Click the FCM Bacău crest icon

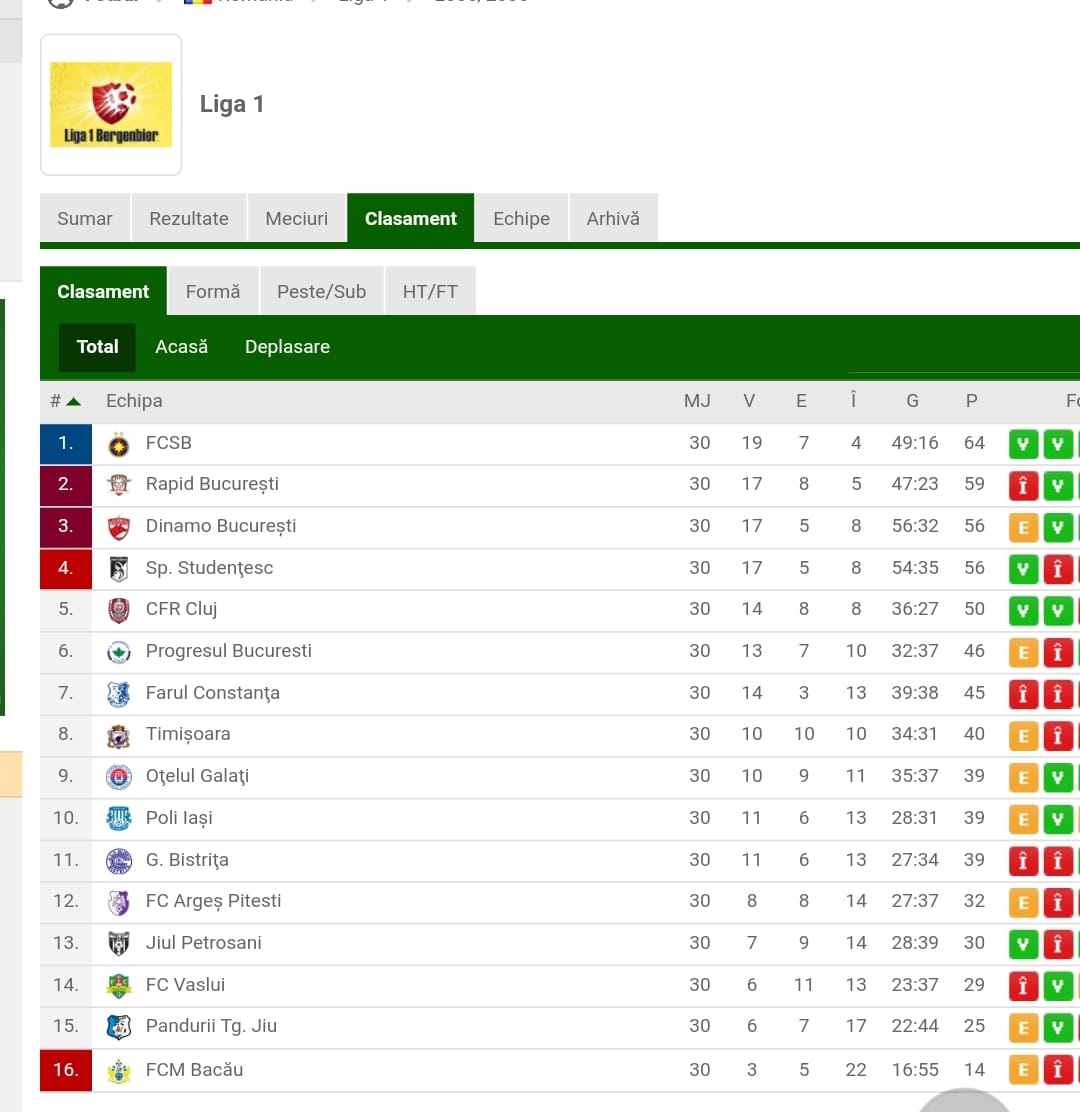[118, 1070]
